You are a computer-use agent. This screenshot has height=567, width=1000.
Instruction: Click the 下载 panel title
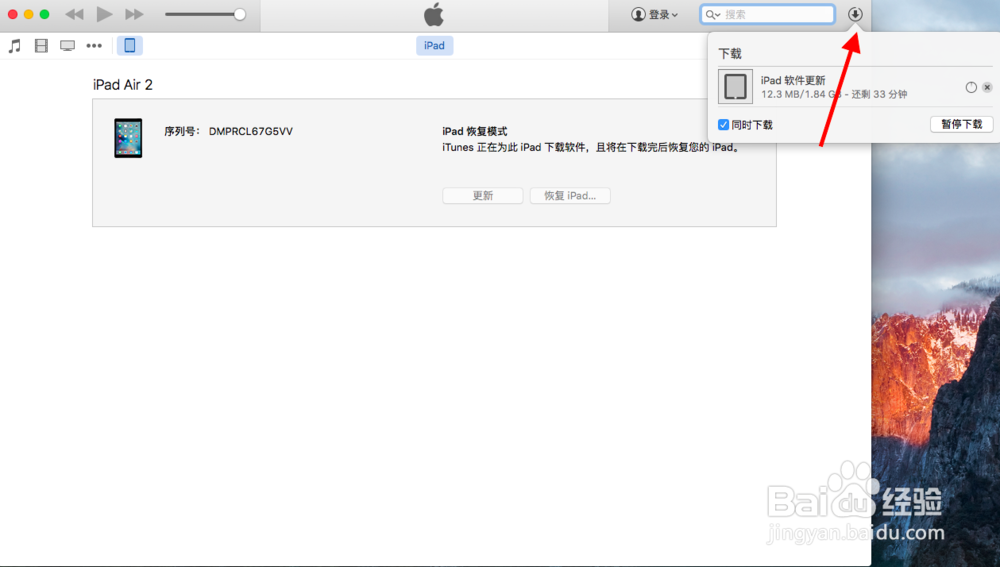[730, 54]
